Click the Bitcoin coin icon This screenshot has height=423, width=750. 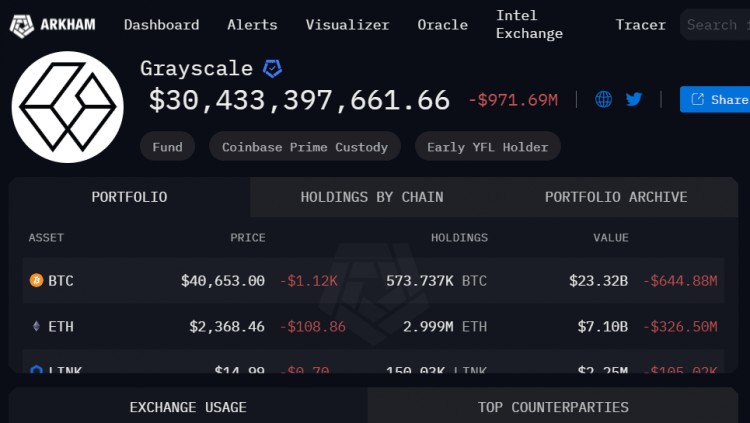point(36,280)
